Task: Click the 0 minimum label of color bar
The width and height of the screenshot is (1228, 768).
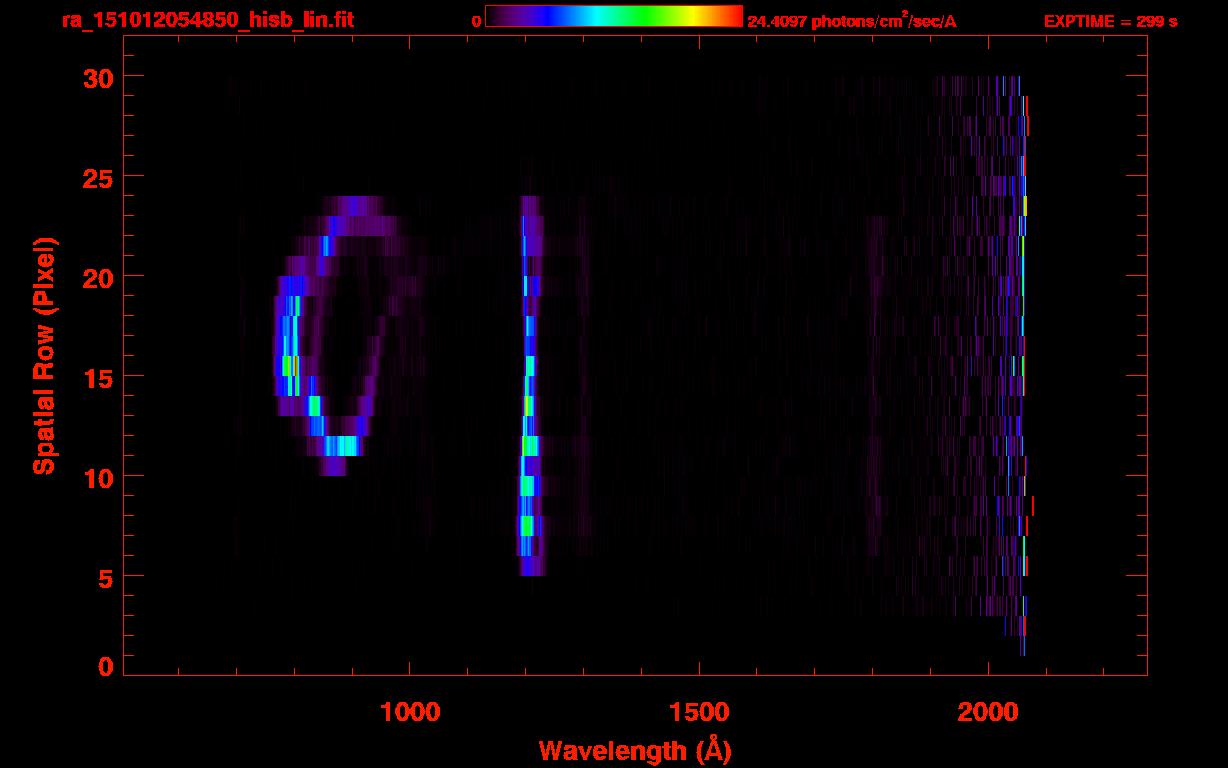Action: click(x=476, y=21)
